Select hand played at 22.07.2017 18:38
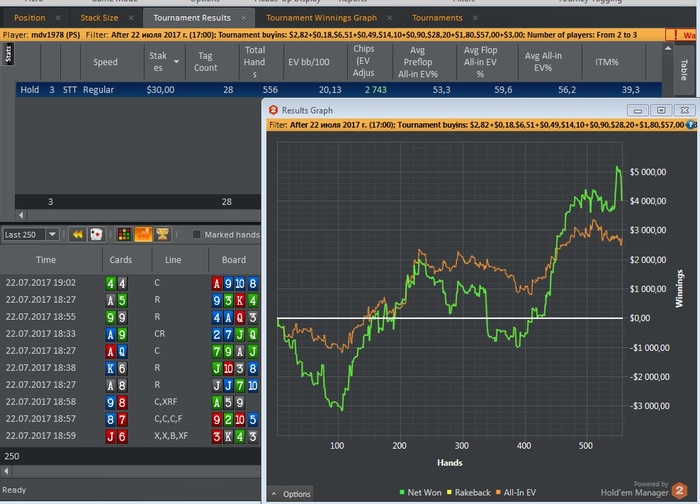The width and height of the screenshot is (700, 504). pyautogui.click(x=130, y=368)
